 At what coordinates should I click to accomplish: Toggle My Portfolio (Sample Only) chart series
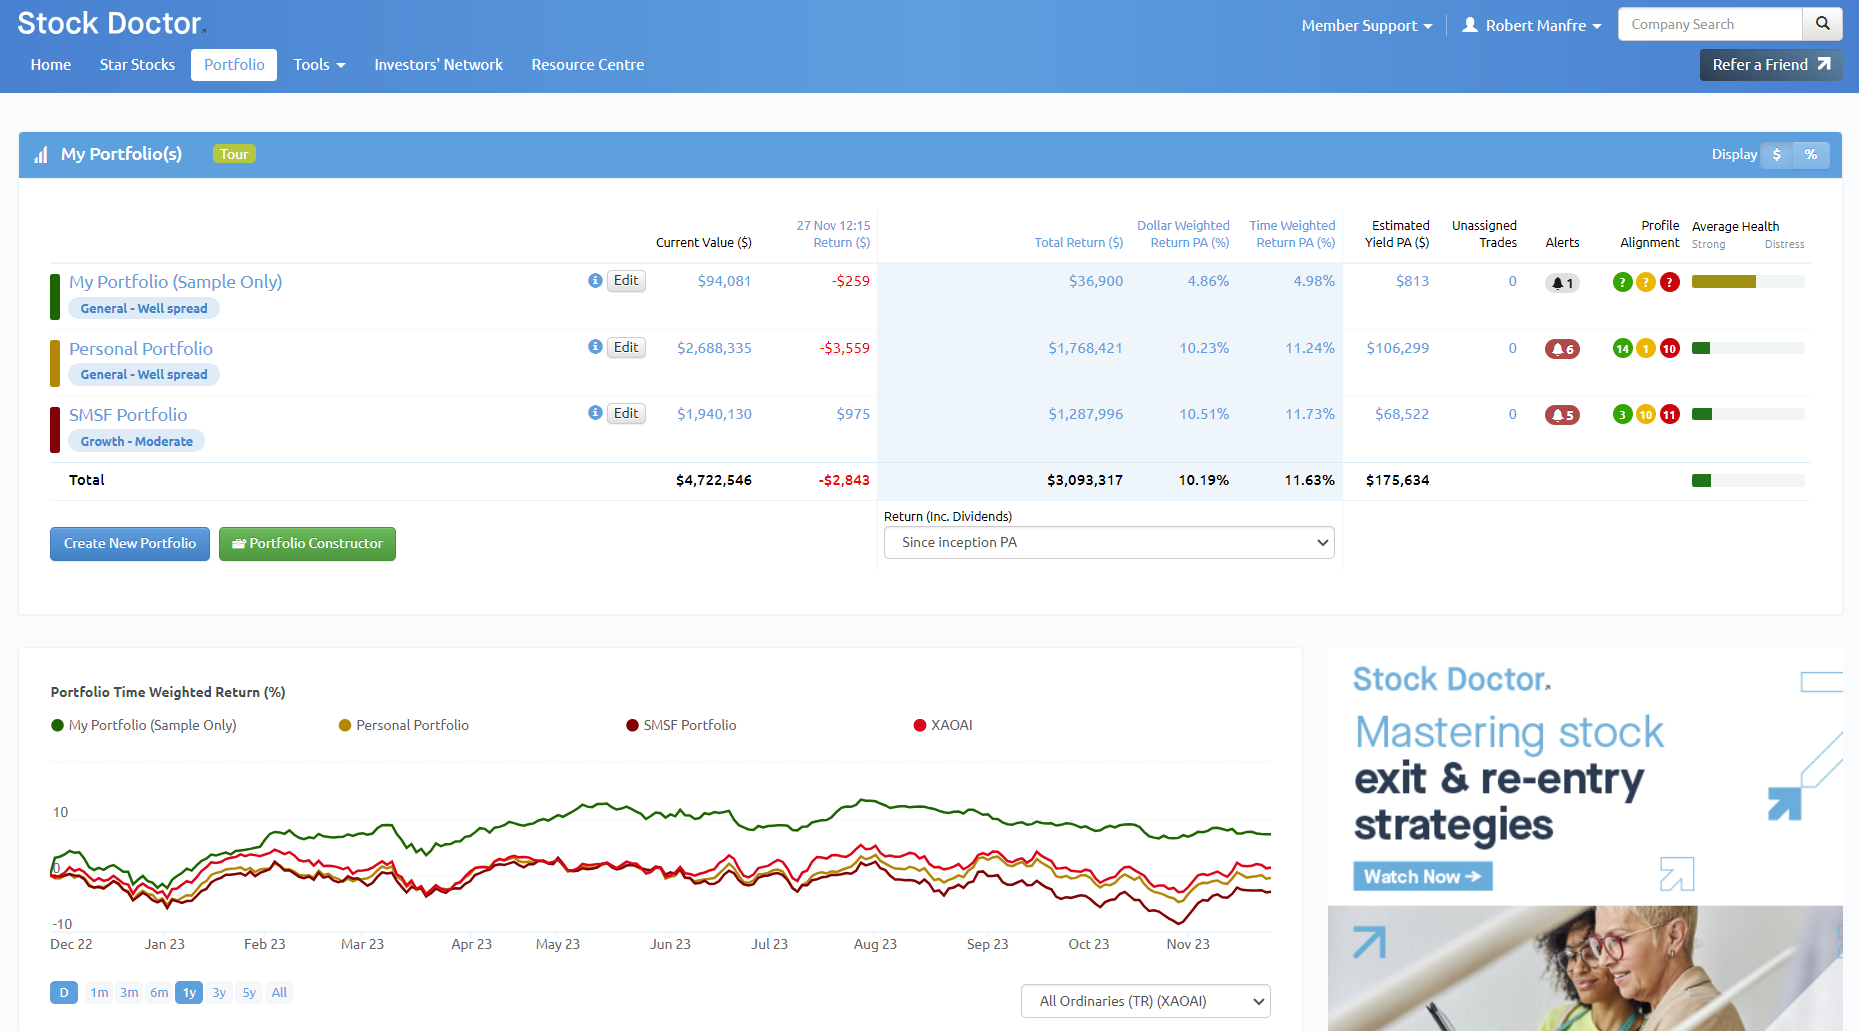tap(144, 725)
